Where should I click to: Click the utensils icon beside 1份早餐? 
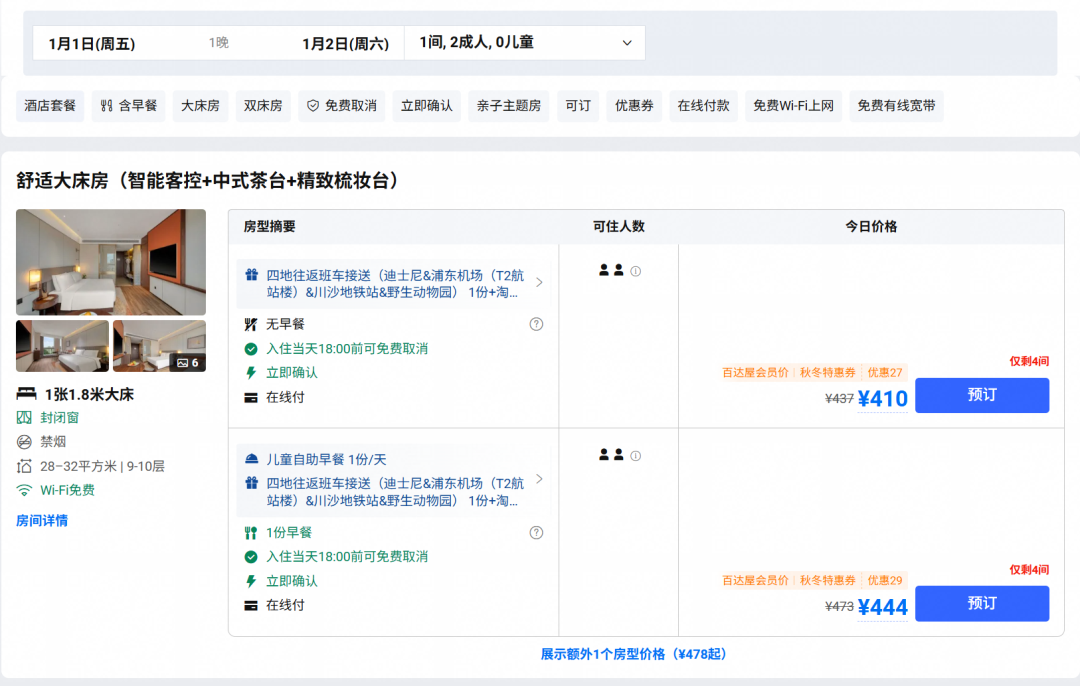pos(251,532)
